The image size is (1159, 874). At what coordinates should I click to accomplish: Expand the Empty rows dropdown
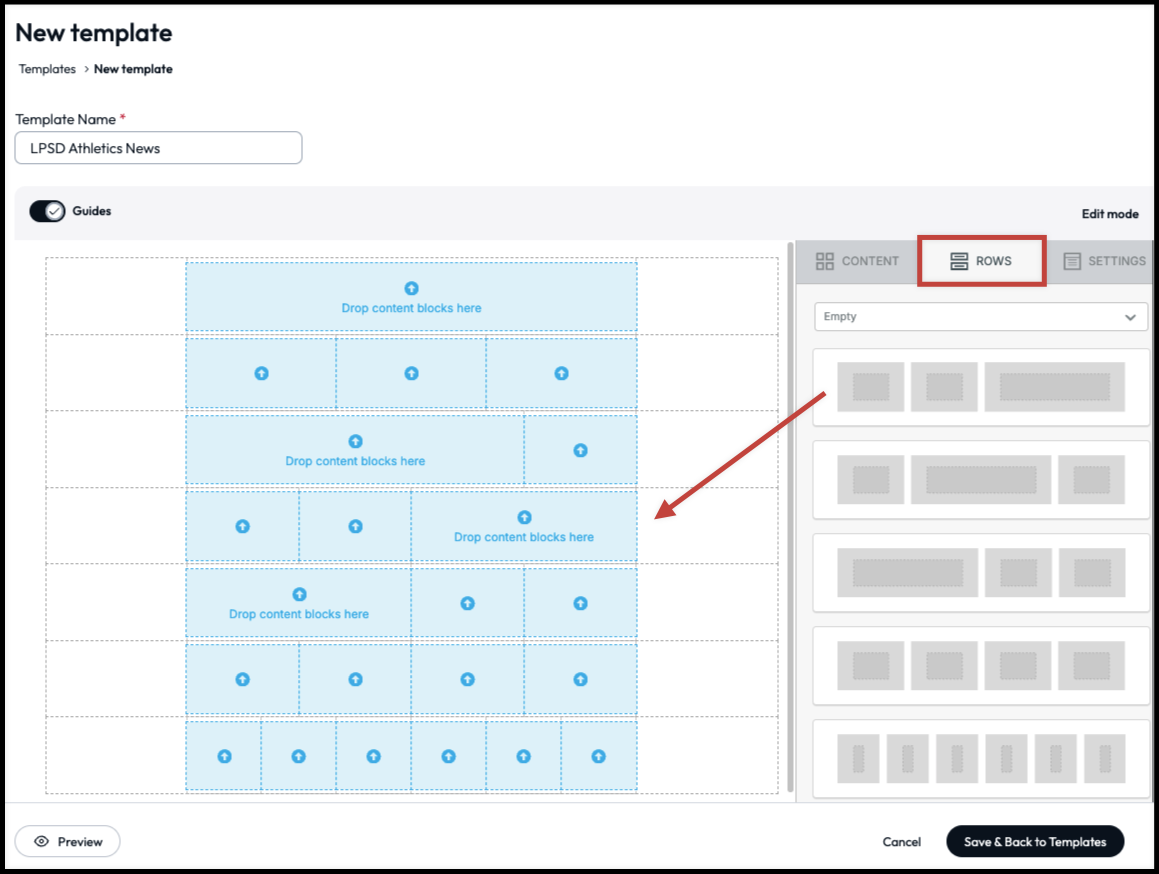(x=980, y=317)
